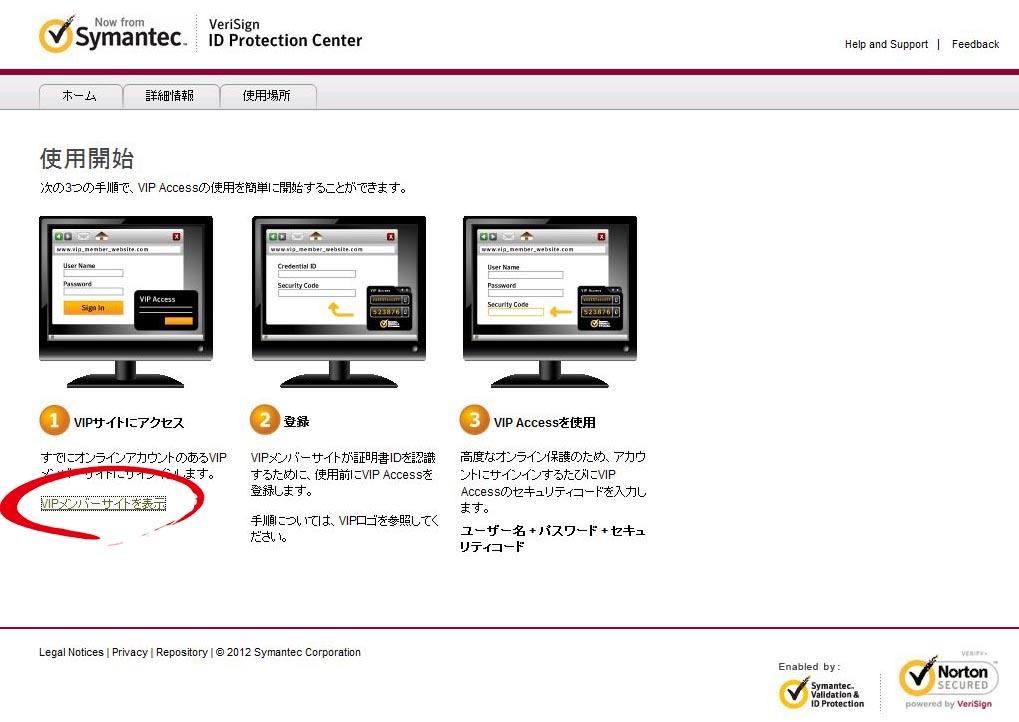
Task: Click the Symantec logo in header
Action: pyautogui.click(x=112, y=34)
